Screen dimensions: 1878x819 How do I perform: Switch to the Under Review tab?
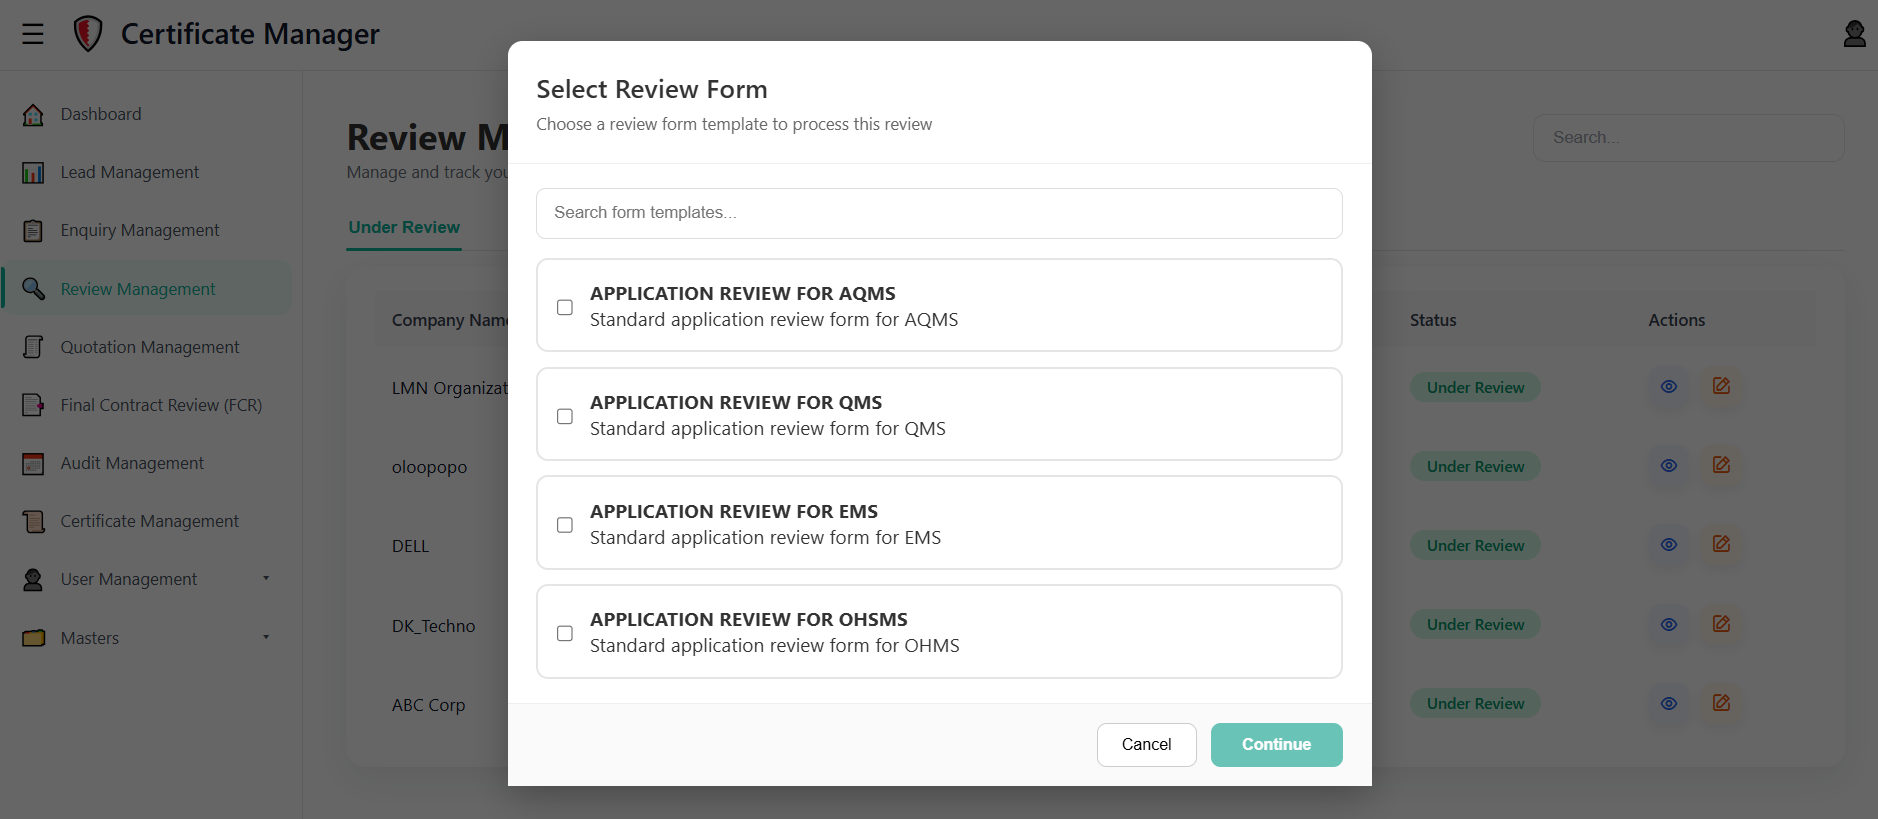click(x=404, y=228)
